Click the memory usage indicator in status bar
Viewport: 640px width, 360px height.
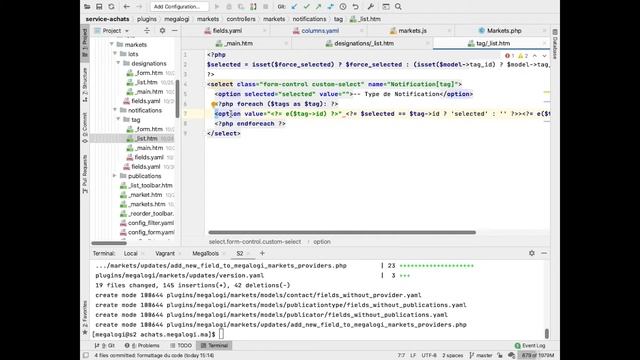pos(538,356)
